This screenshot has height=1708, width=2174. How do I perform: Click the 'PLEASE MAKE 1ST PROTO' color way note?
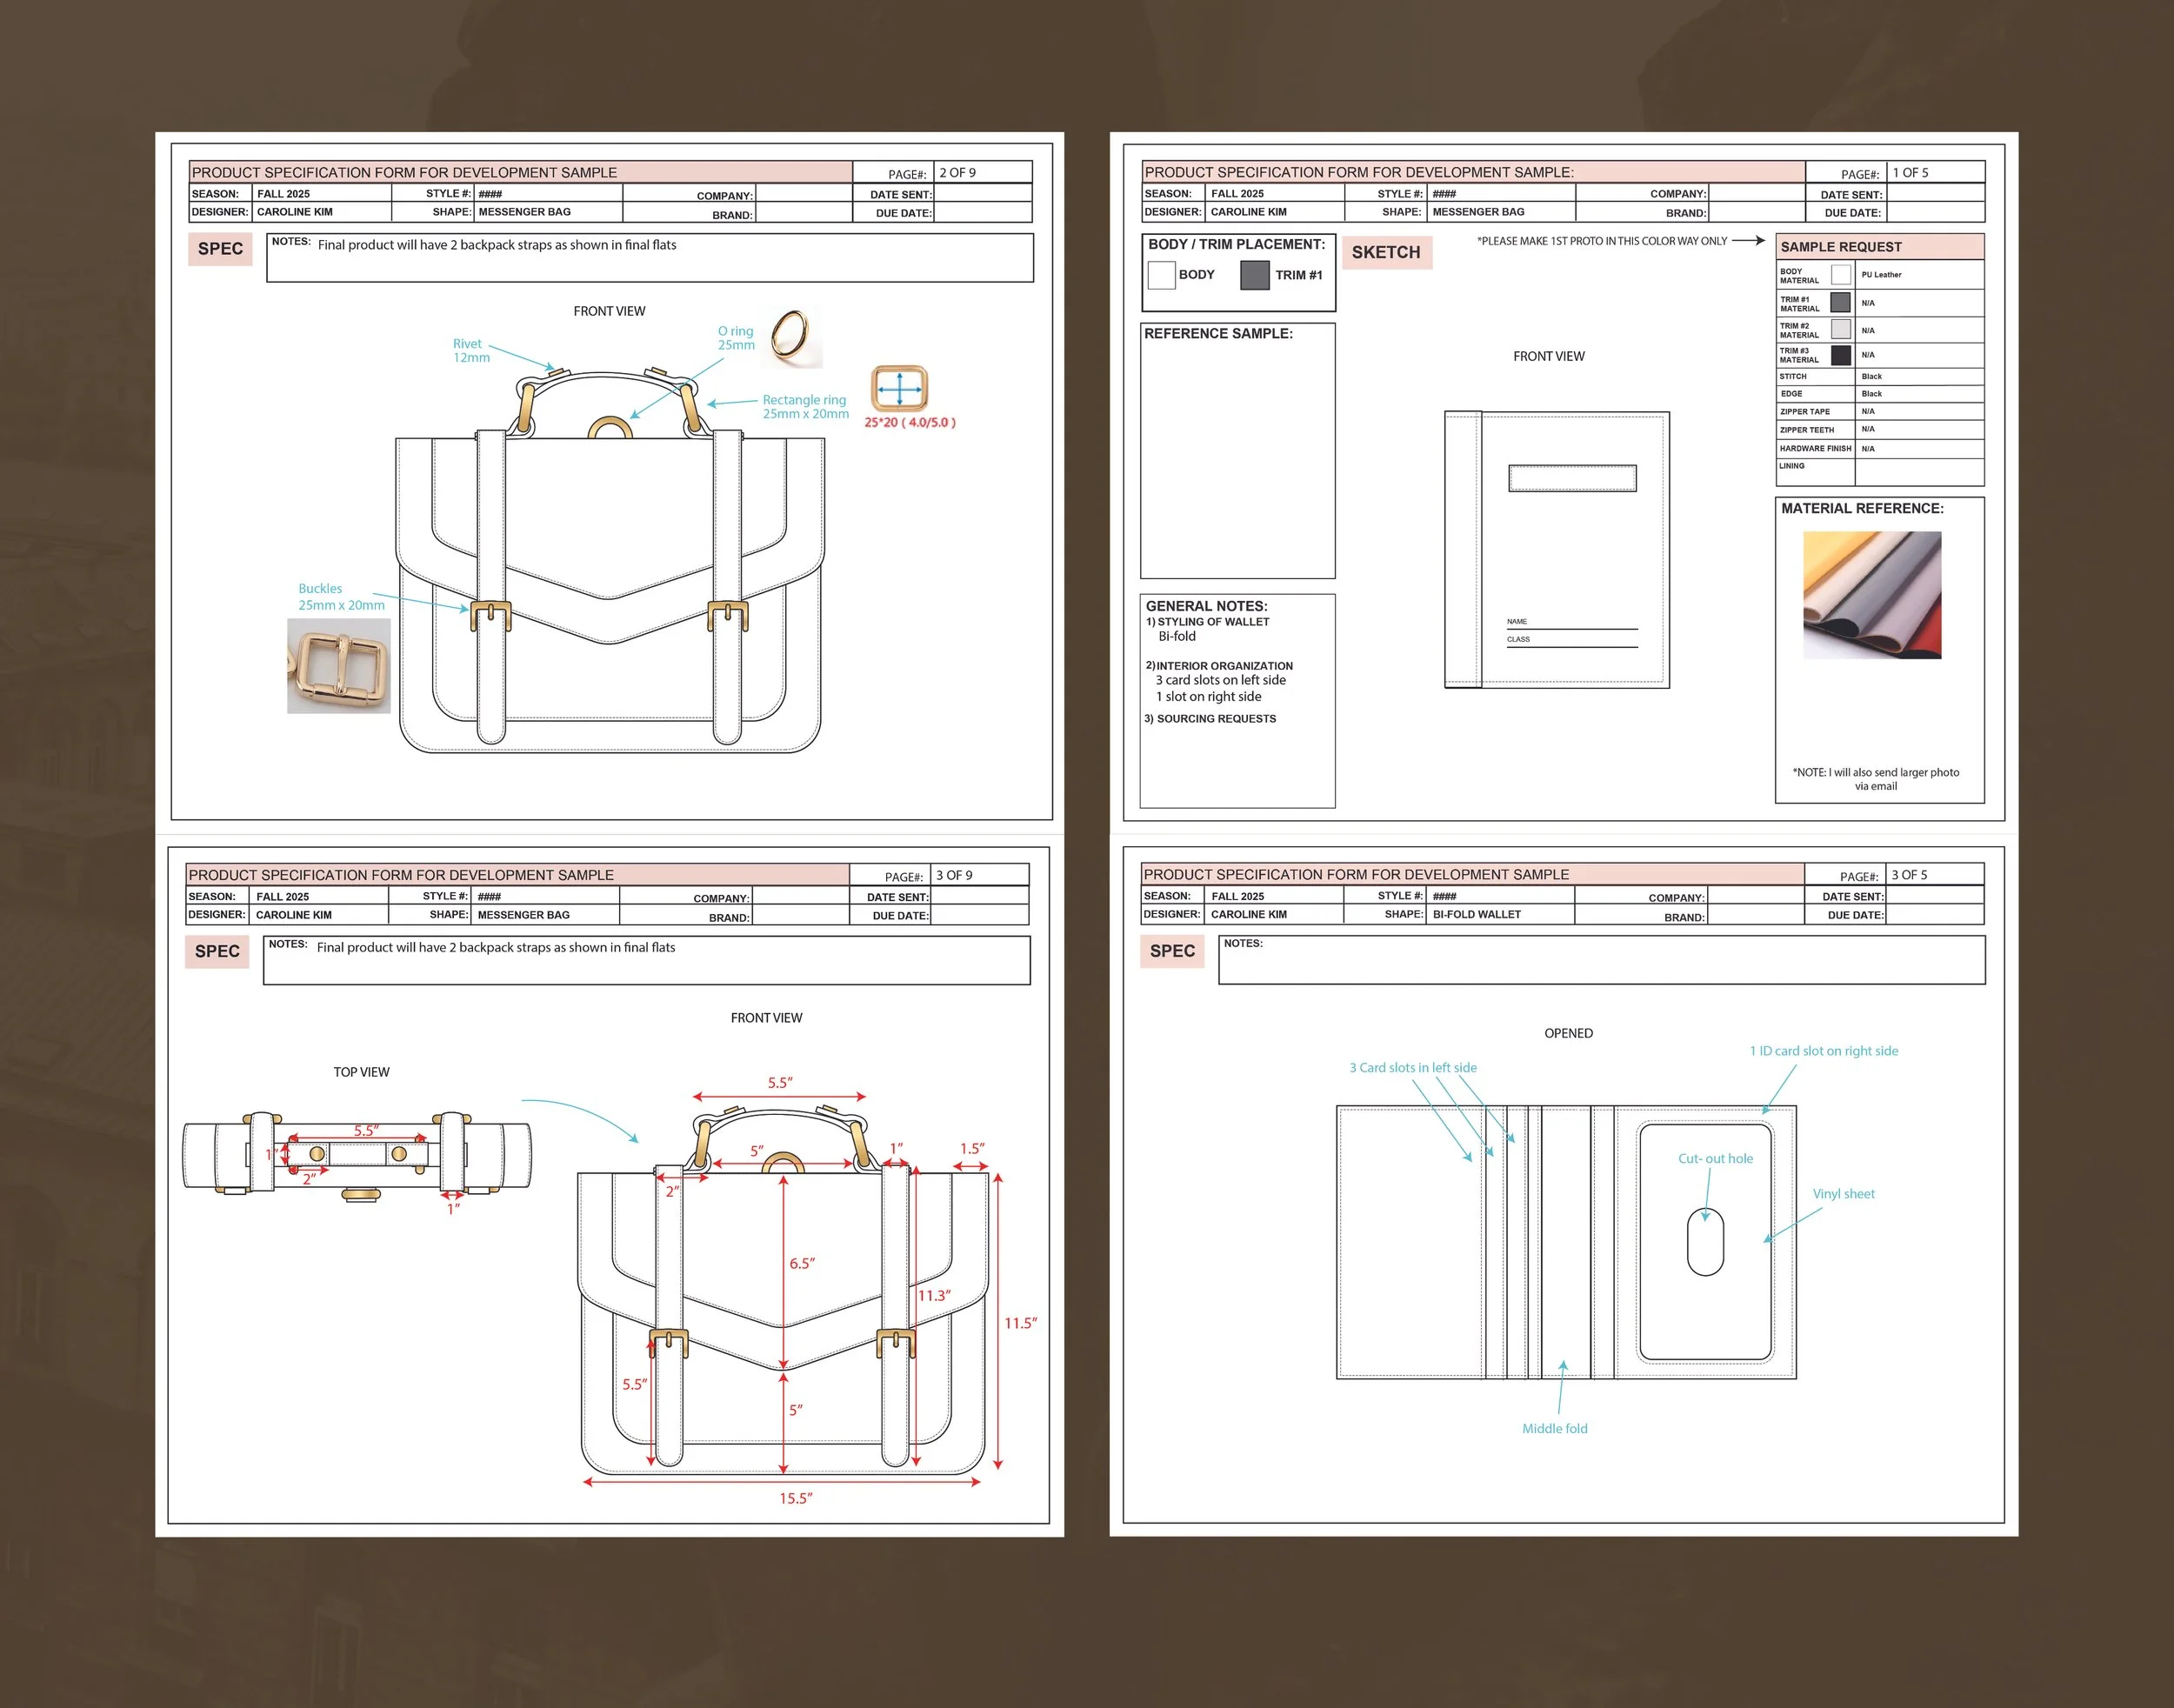[x=1602, y=241]
